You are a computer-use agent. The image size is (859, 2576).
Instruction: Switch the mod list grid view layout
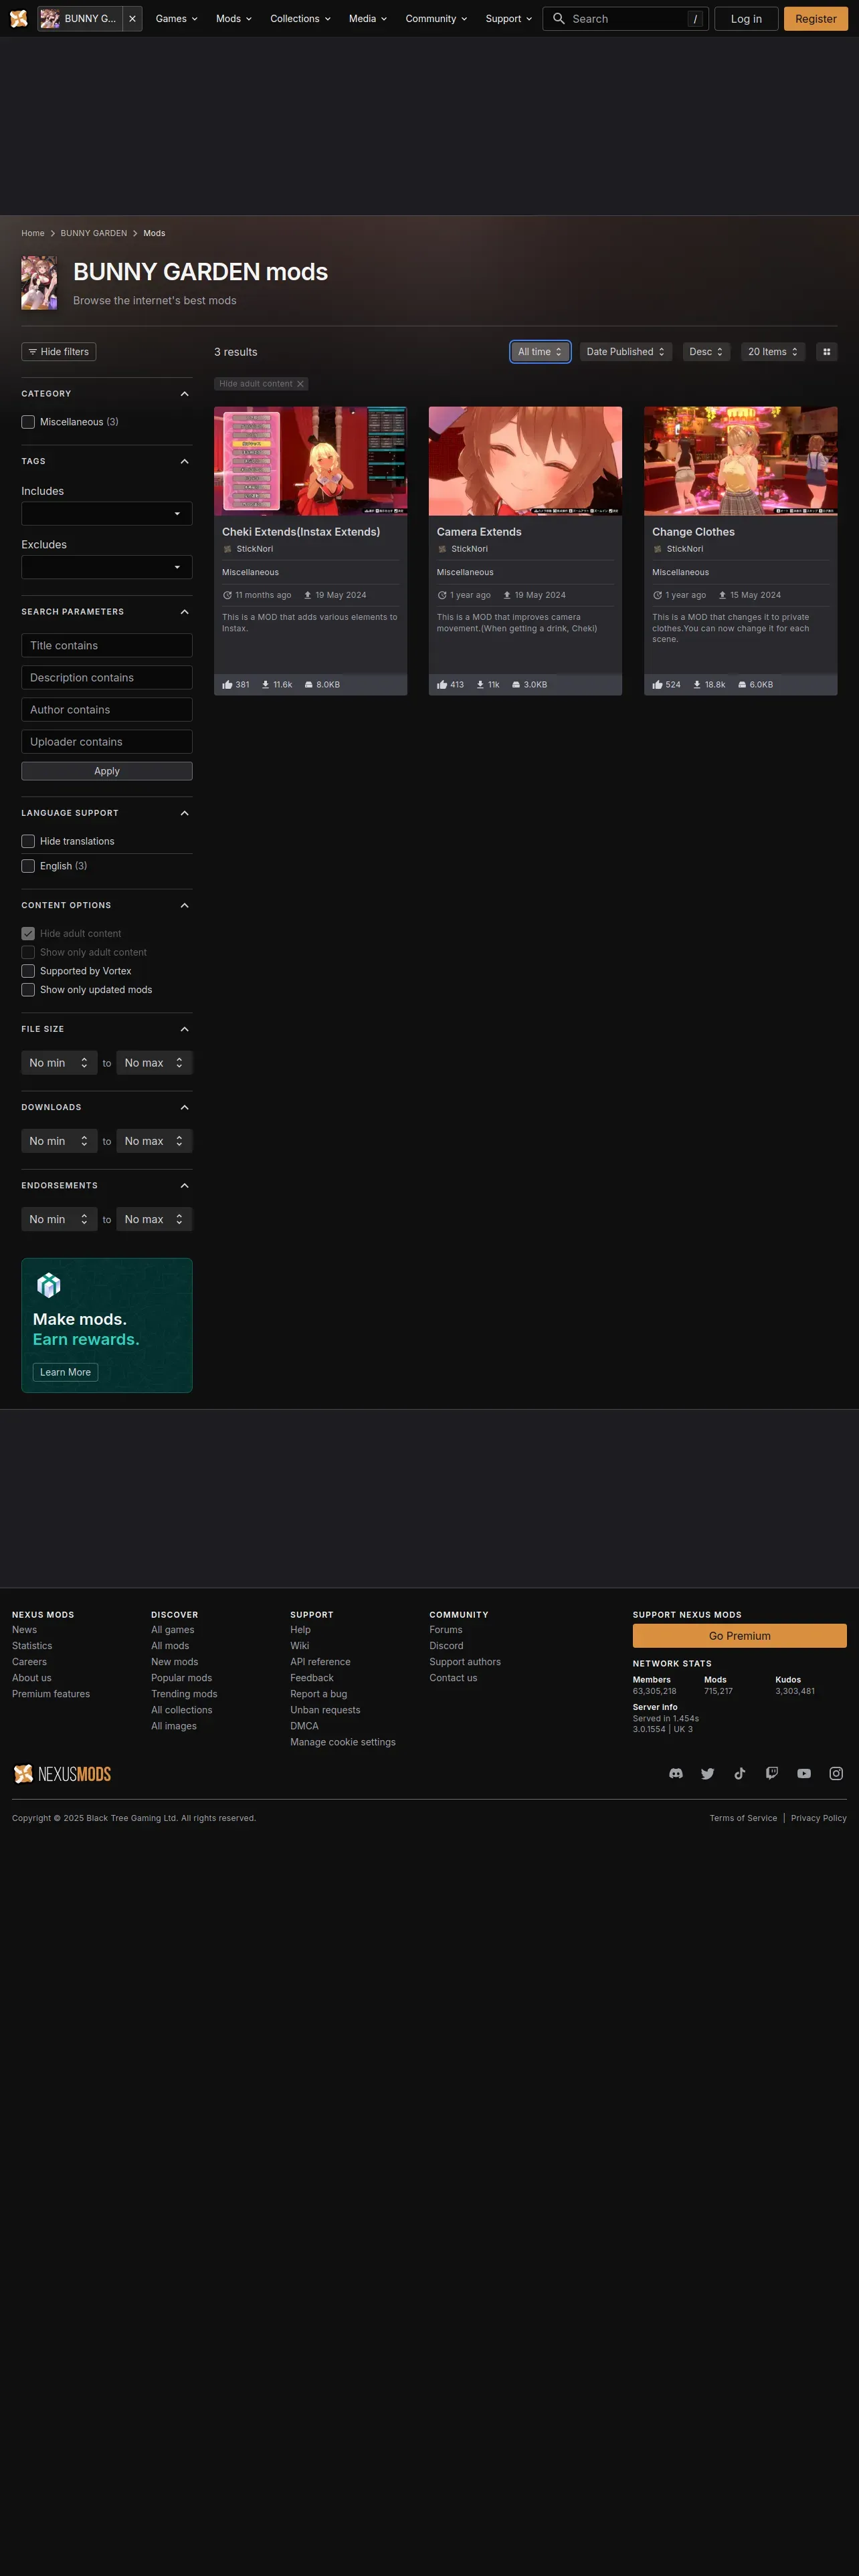click(826, 352)
